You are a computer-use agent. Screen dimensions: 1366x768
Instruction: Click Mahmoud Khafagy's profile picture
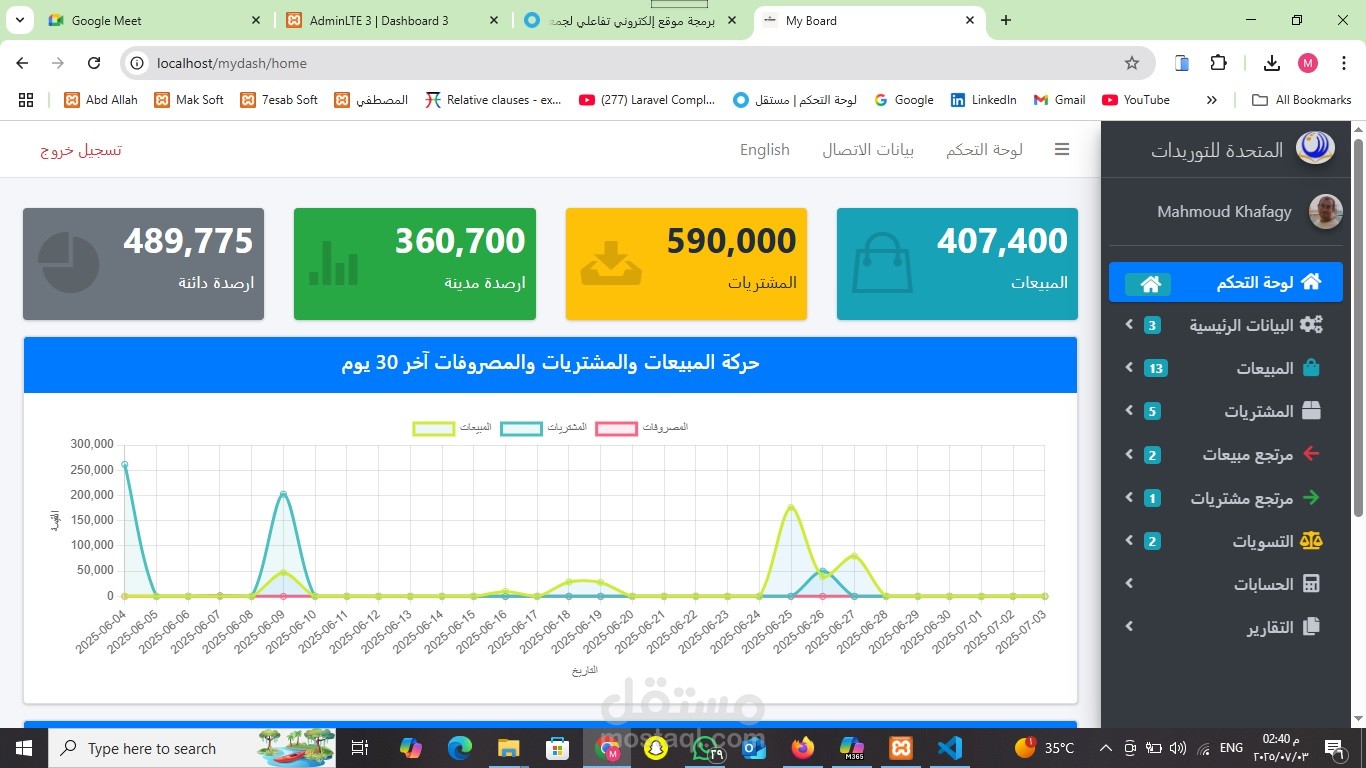pos(1325,211)
